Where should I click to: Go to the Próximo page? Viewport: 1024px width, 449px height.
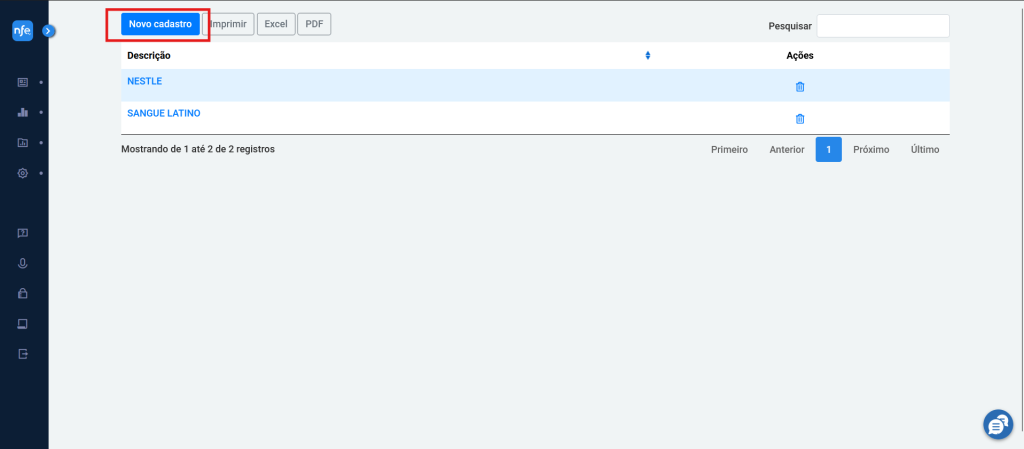click(x=871, y=149)
